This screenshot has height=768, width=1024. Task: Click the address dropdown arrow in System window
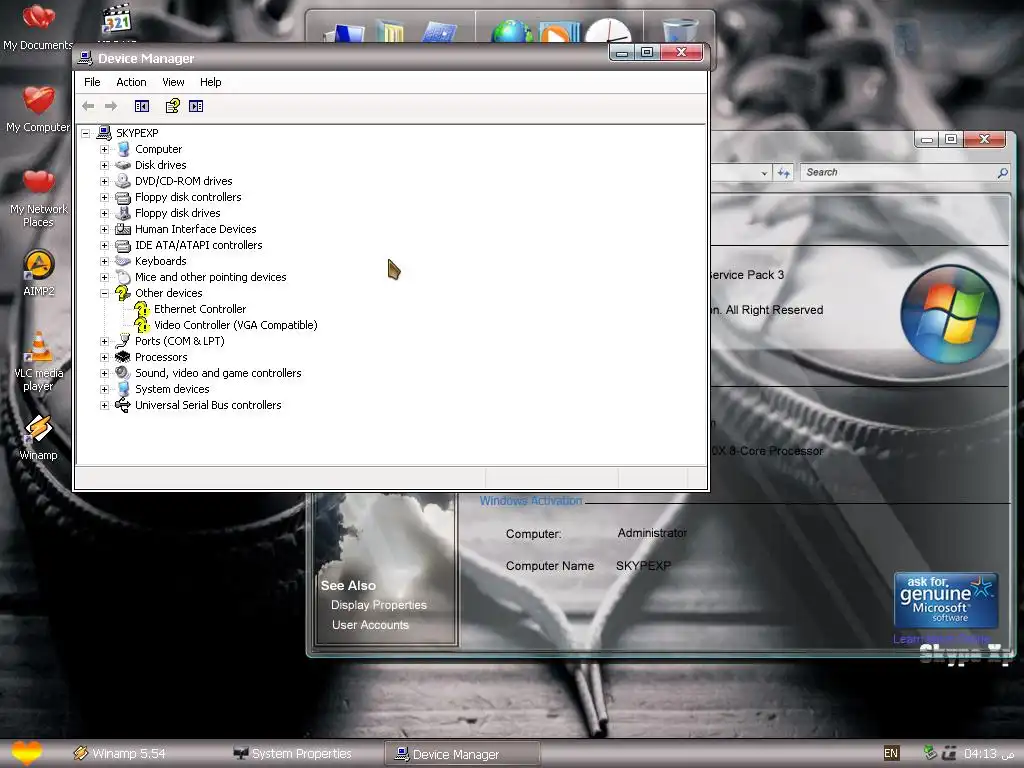click(x=764, y=173)
